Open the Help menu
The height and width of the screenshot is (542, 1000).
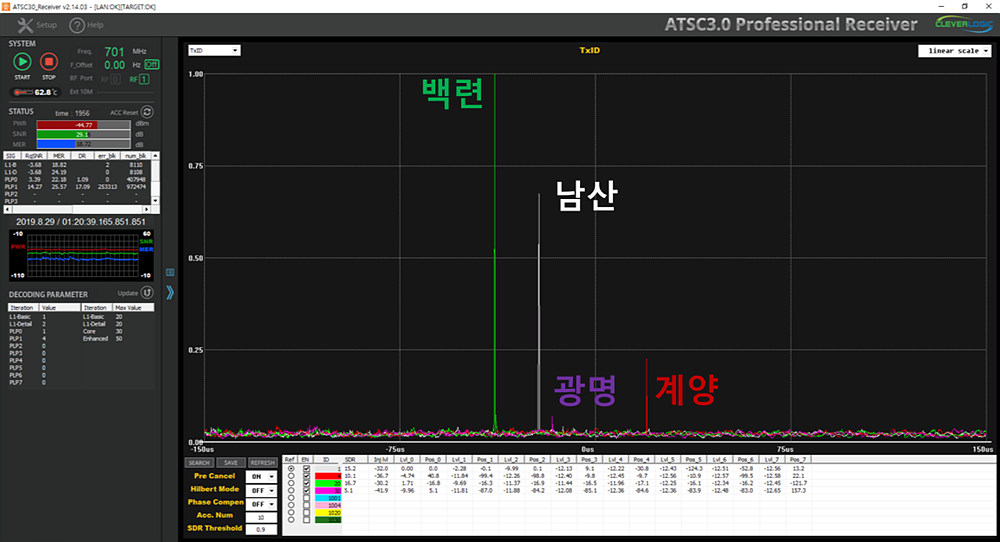pos(86,25)
